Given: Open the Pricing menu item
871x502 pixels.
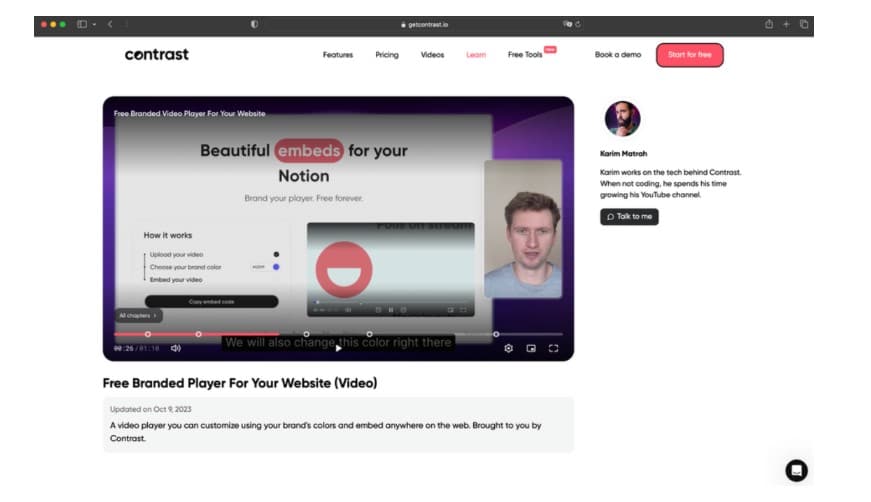Looking at the screenshot, I should (x=387, y=55).
